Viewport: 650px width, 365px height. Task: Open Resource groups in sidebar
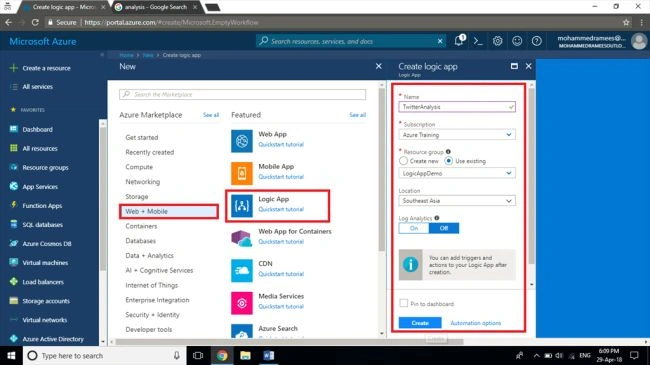(x=45, y=168)
